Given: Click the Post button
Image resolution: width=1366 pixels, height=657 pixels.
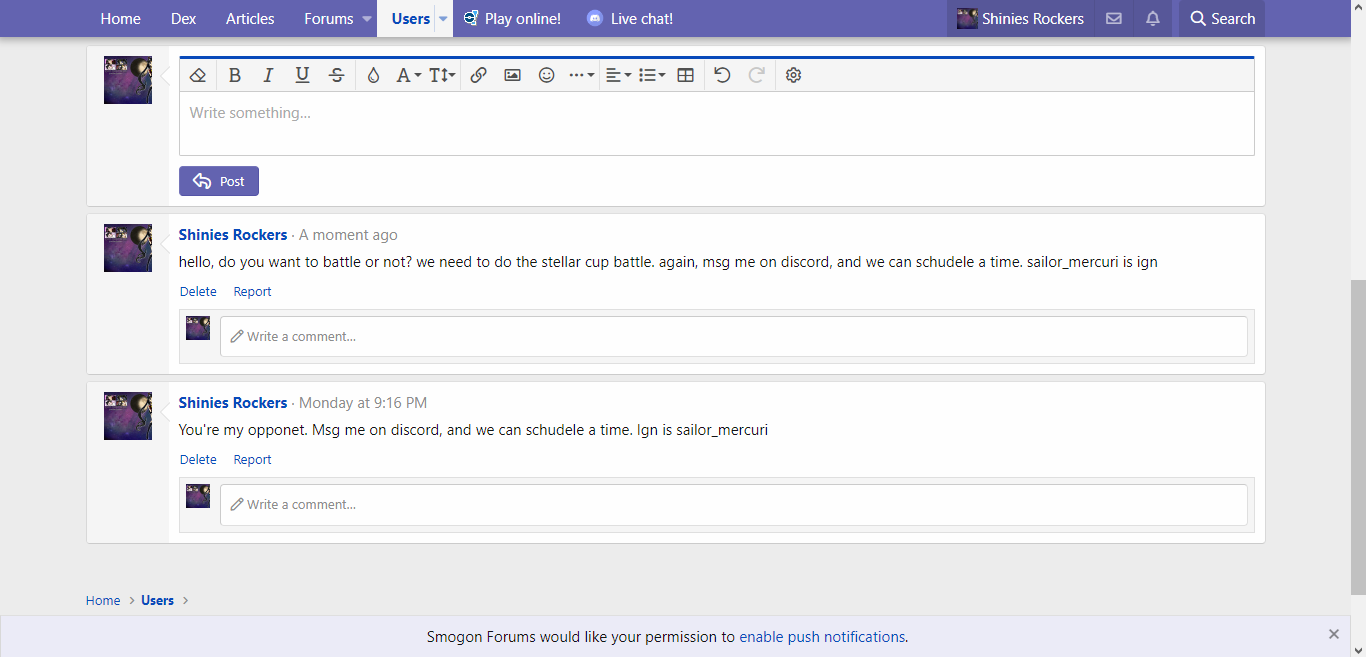Looking at the screenshot, I should [x=219, y=181].
